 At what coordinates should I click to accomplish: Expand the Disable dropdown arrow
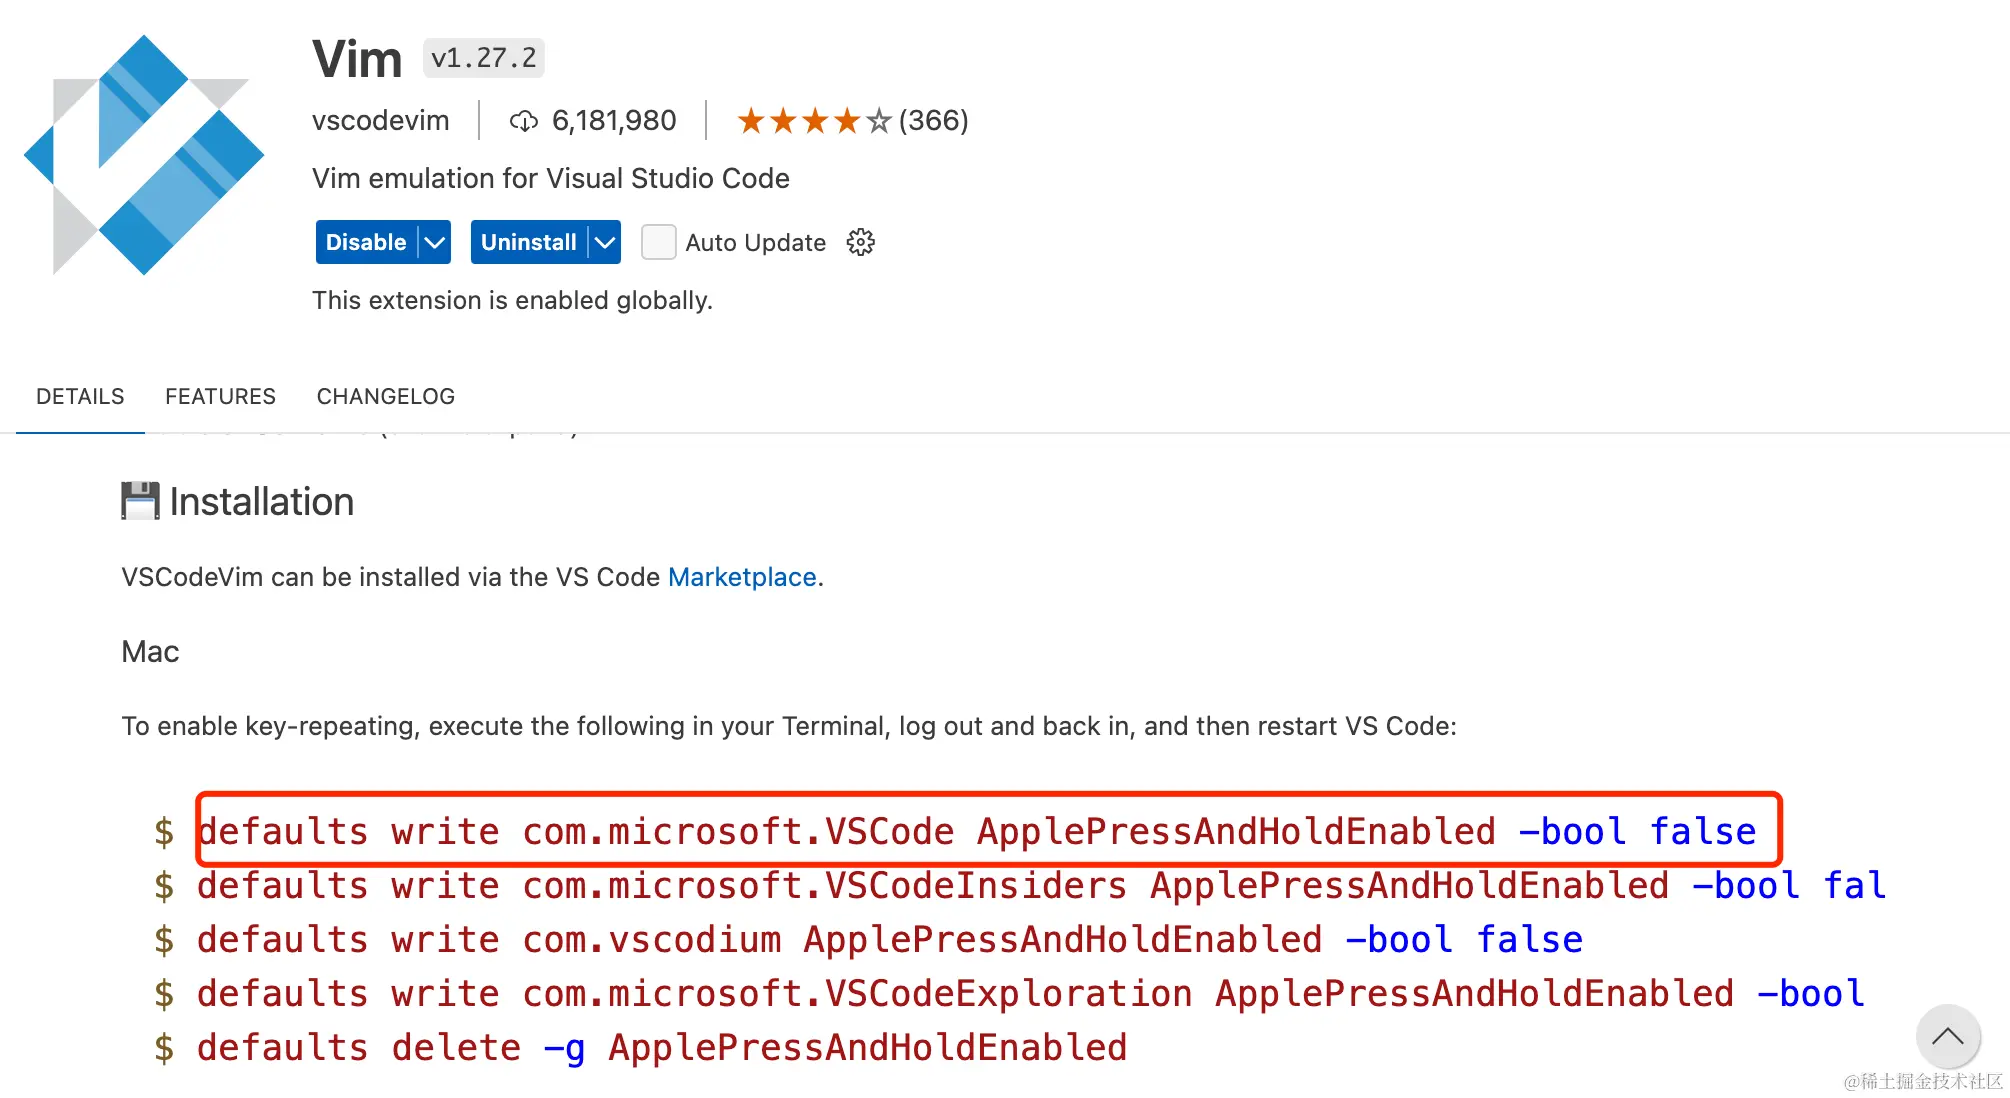click(434, 242)
